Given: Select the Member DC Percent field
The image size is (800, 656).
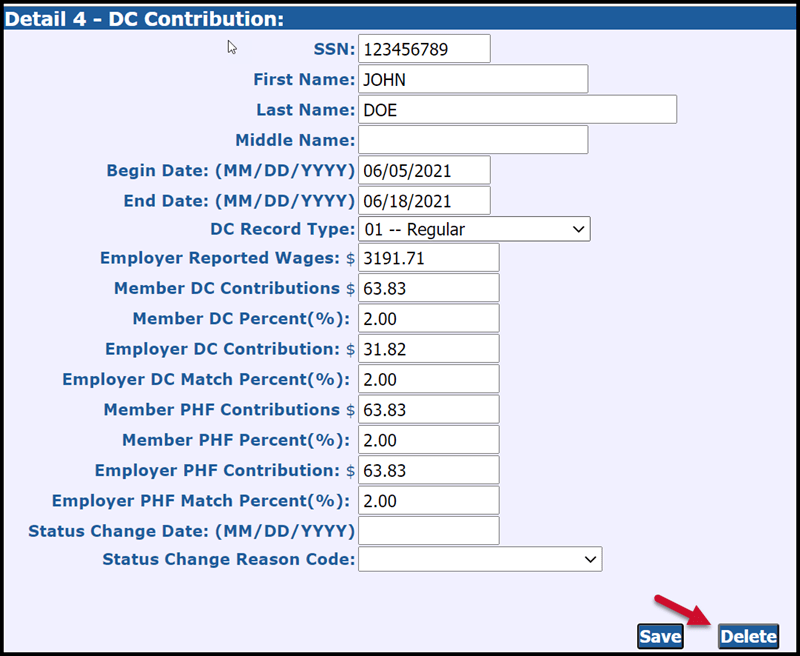Looking at the screenshot, I should pyautogui.click(x=428, y=318).
